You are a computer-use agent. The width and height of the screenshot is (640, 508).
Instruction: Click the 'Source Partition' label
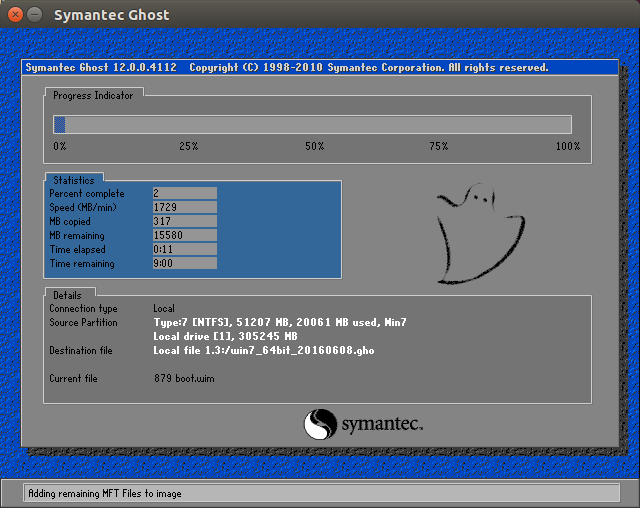tap(83, 322)
